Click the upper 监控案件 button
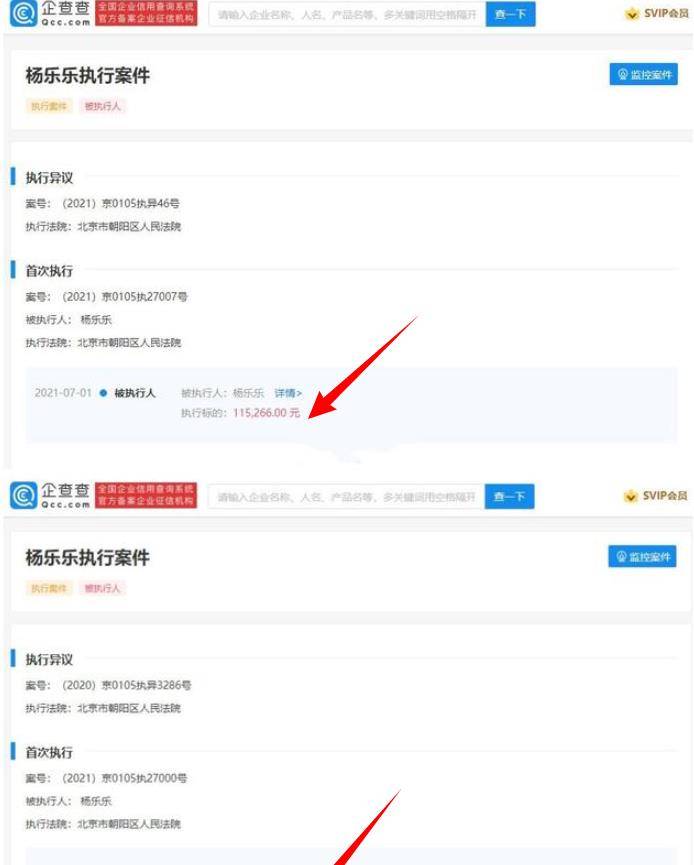Viewport: 694px width, 865px height. point(643,74)
